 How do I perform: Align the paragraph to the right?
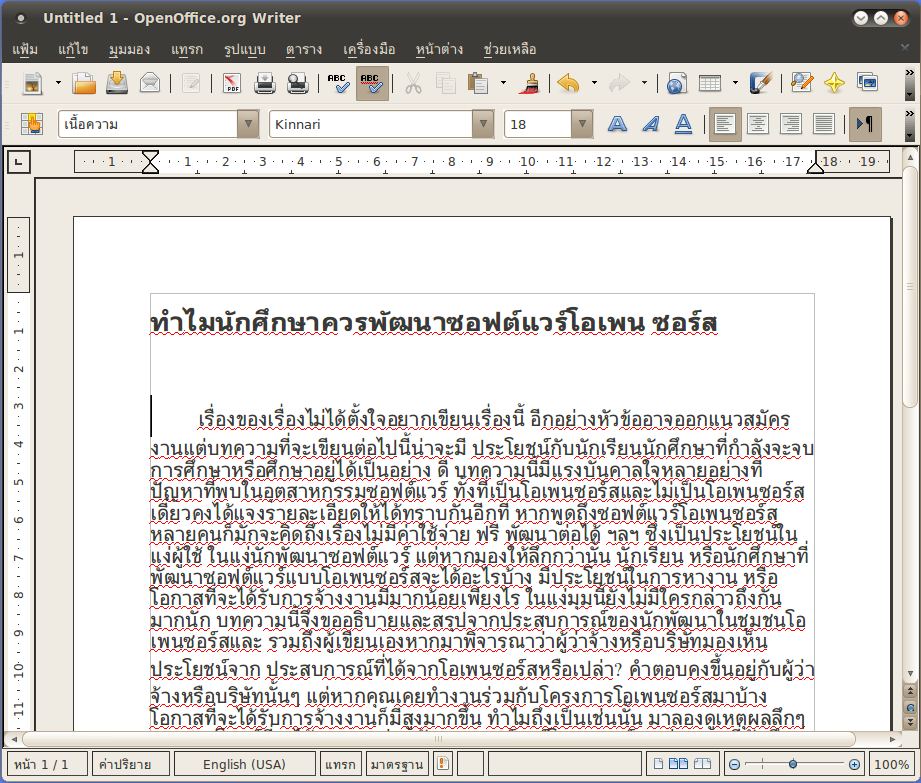coord(791,124)
